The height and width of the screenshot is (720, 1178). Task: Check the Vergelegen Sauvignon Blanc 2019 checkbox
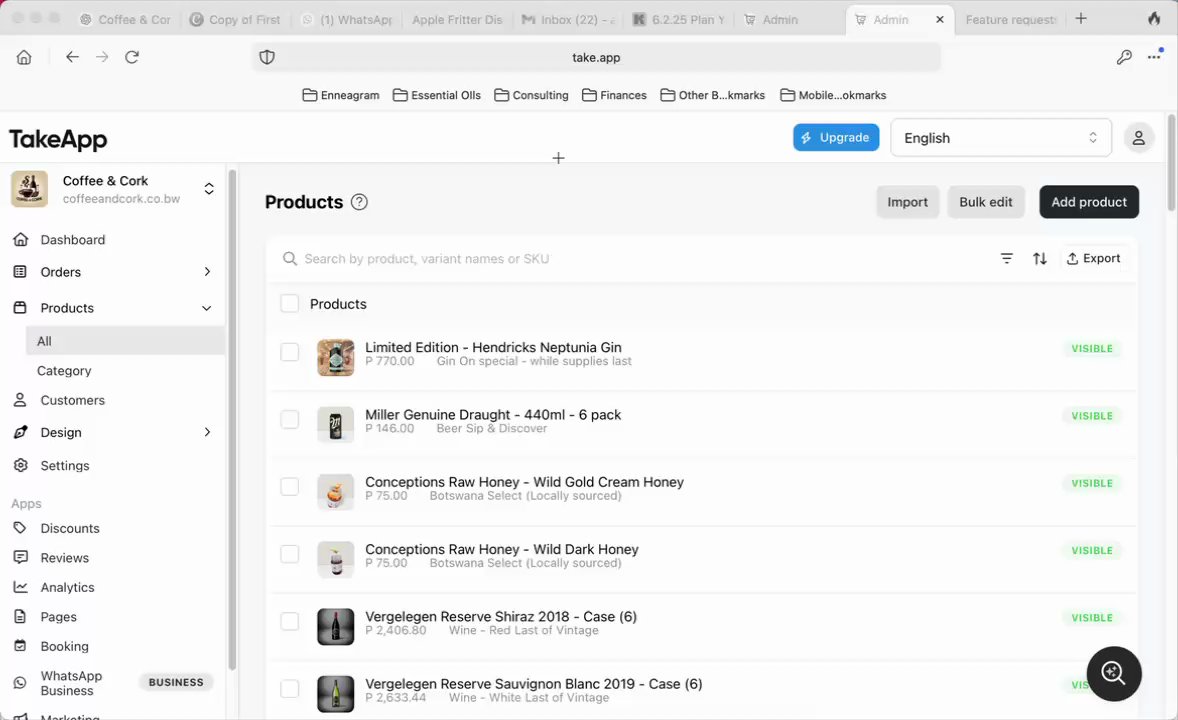point(289,688)
